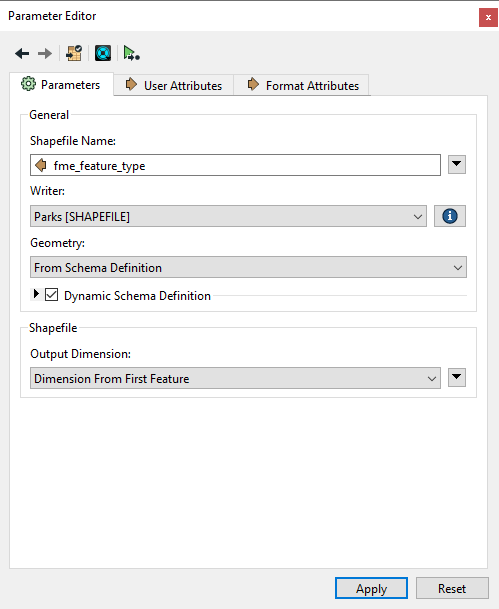Uncheck the Dynamic Schema Definition checkbox
Screen dimensions: 499x609
coord(52,295)
